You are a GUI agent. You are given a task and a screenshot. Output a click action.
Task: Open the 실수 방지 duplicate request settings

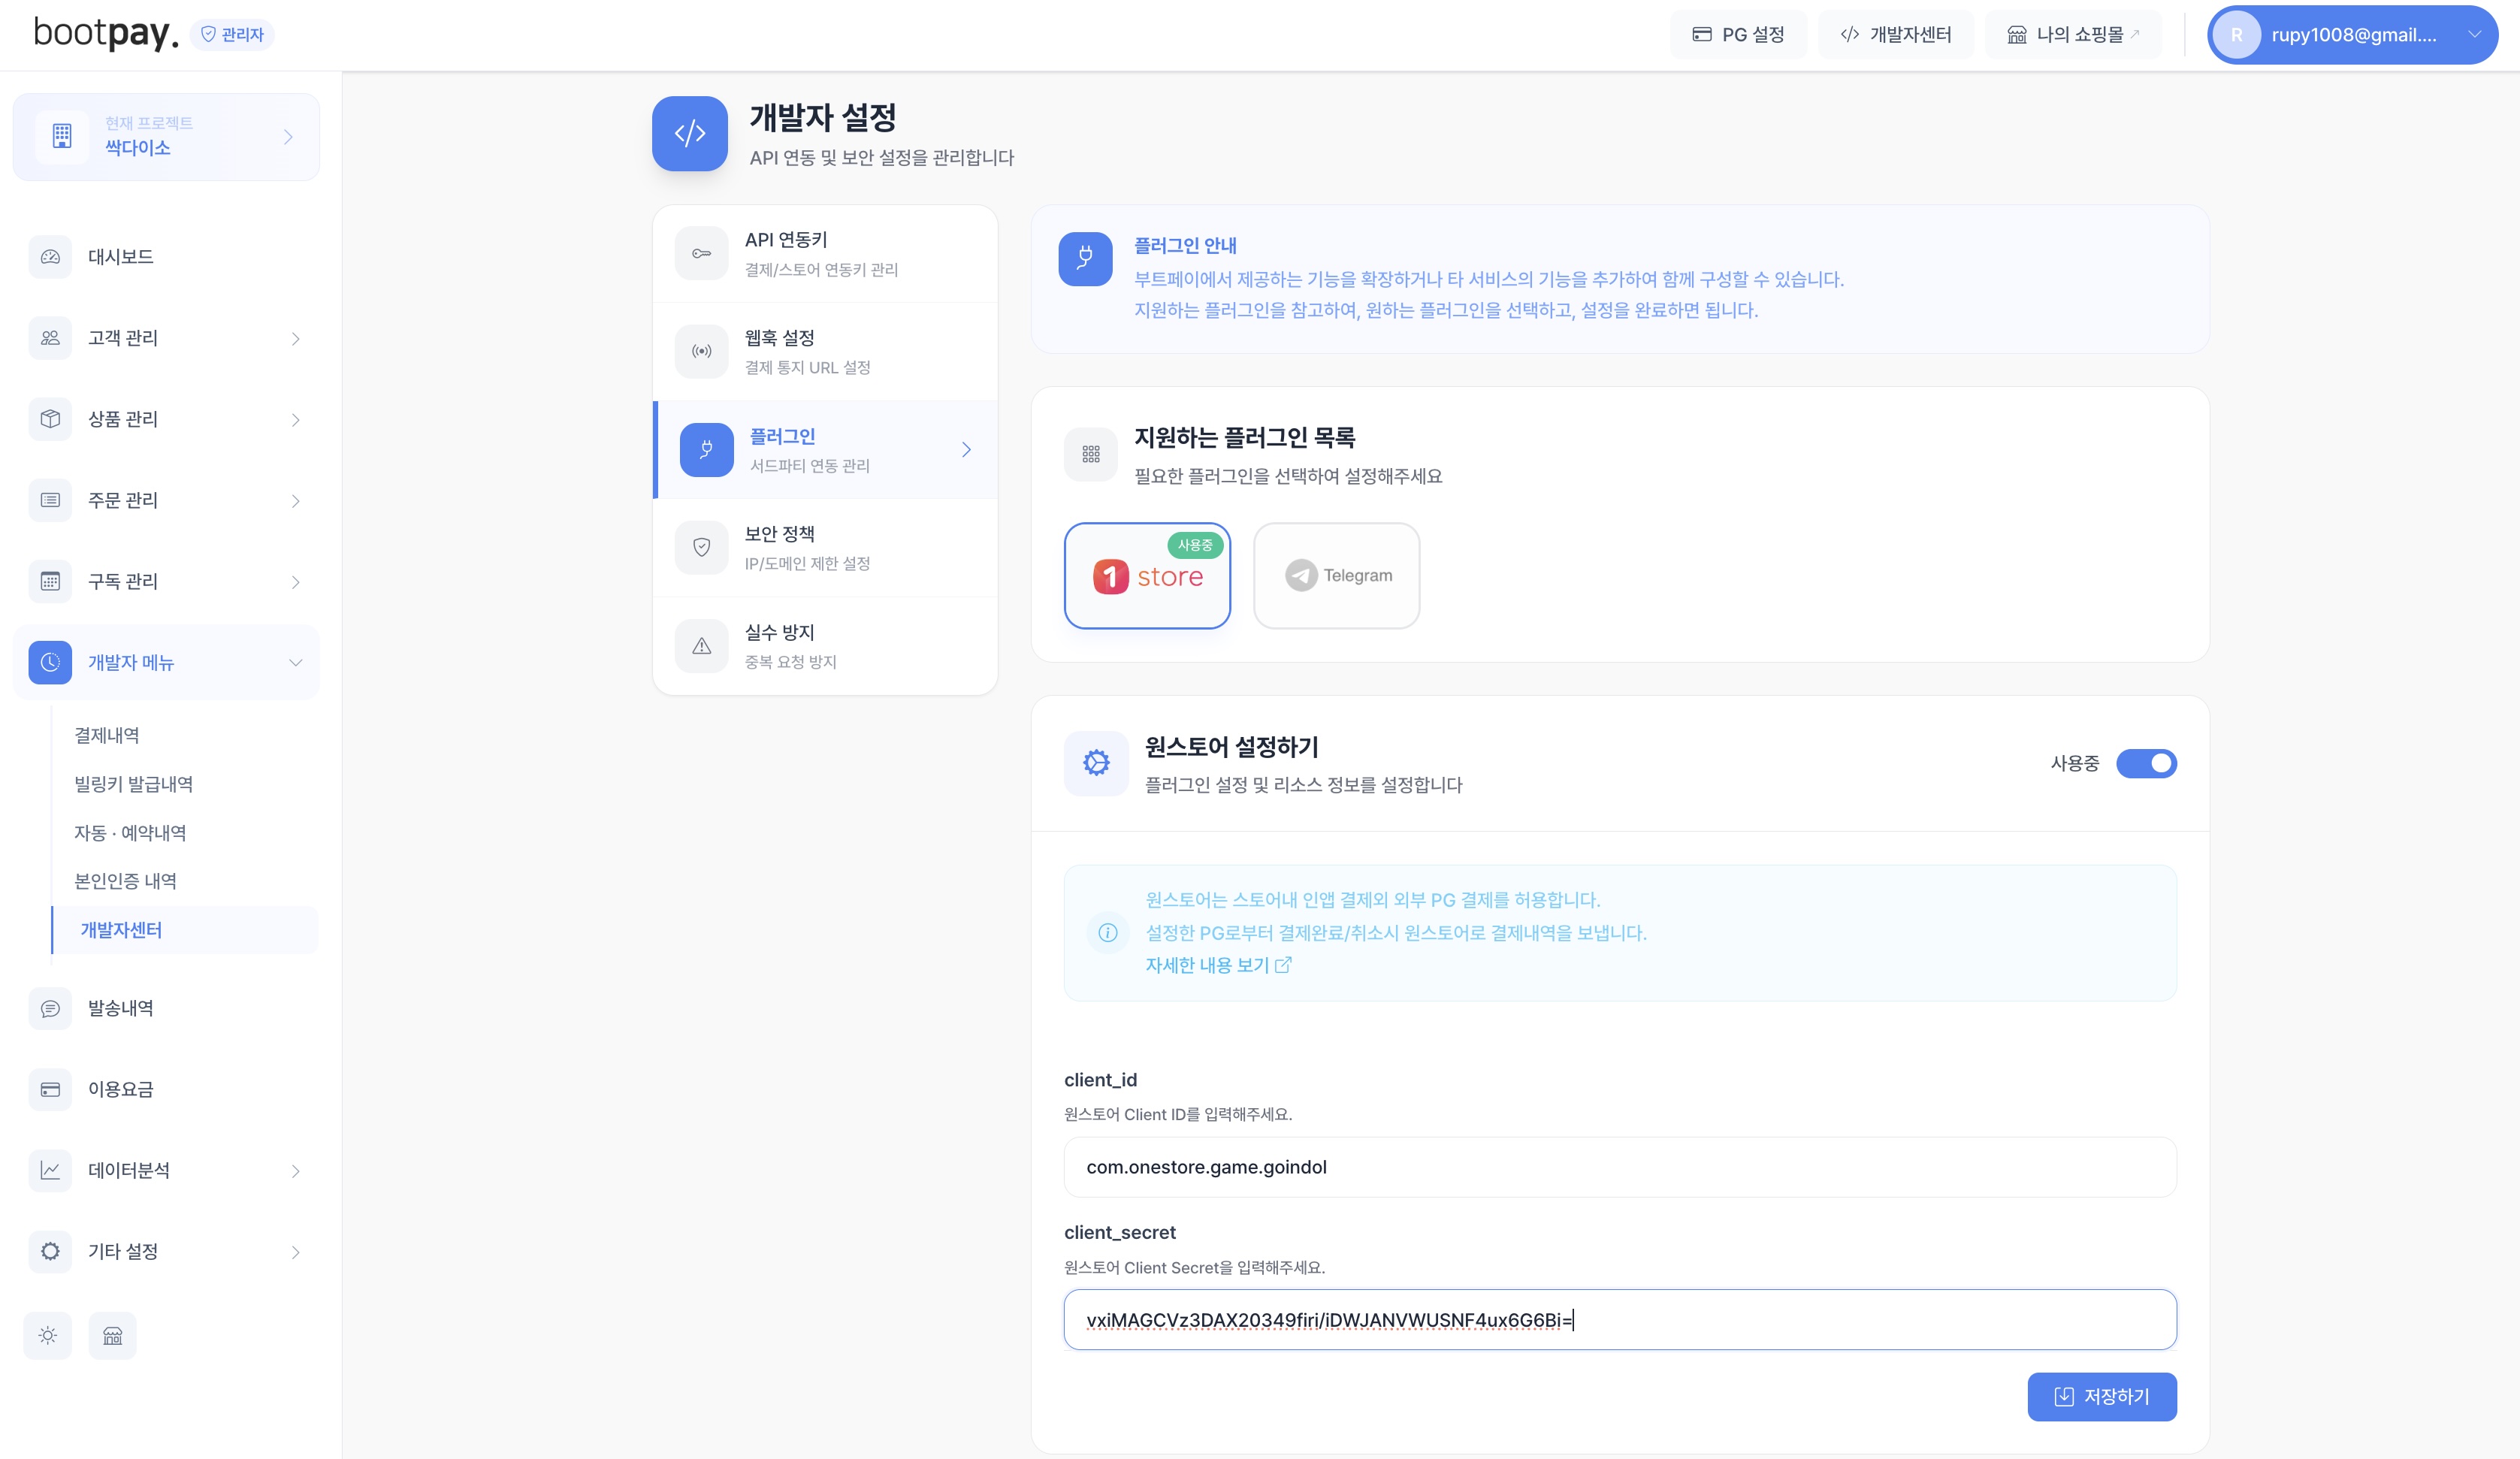[824, 645]
